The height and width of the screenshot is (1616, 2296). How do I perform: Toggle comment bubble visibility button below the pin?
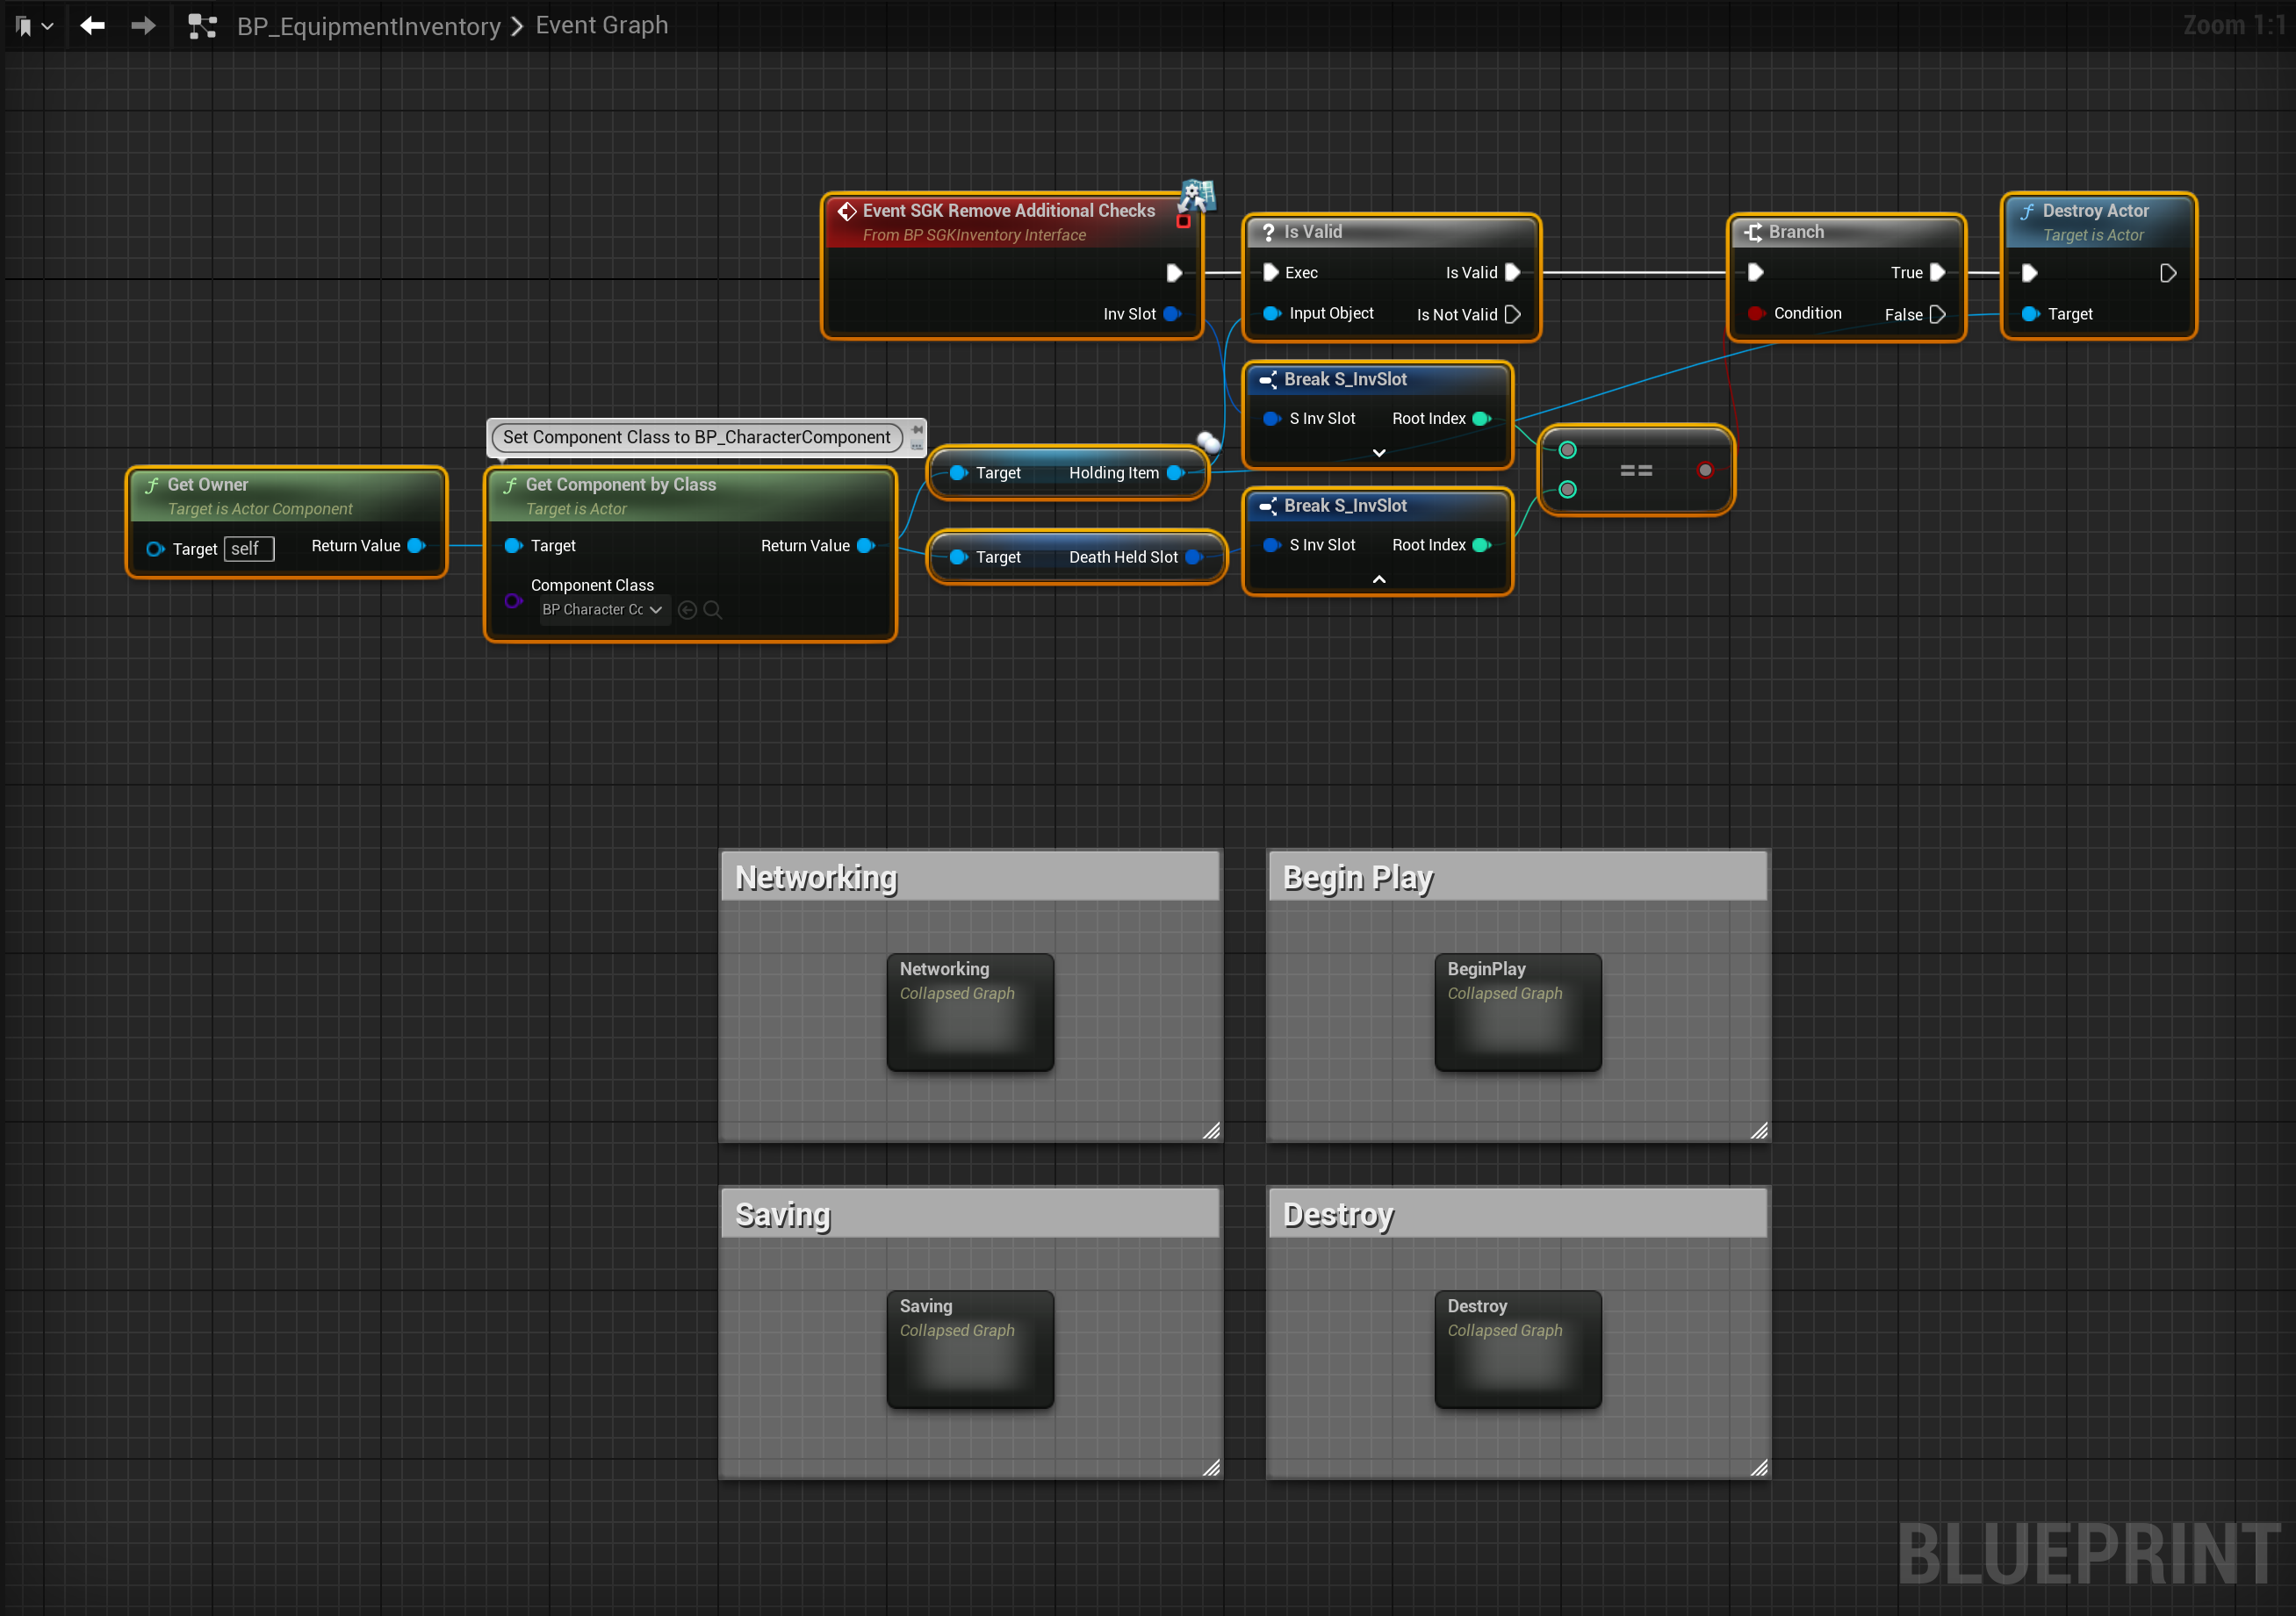pos(917,446)
